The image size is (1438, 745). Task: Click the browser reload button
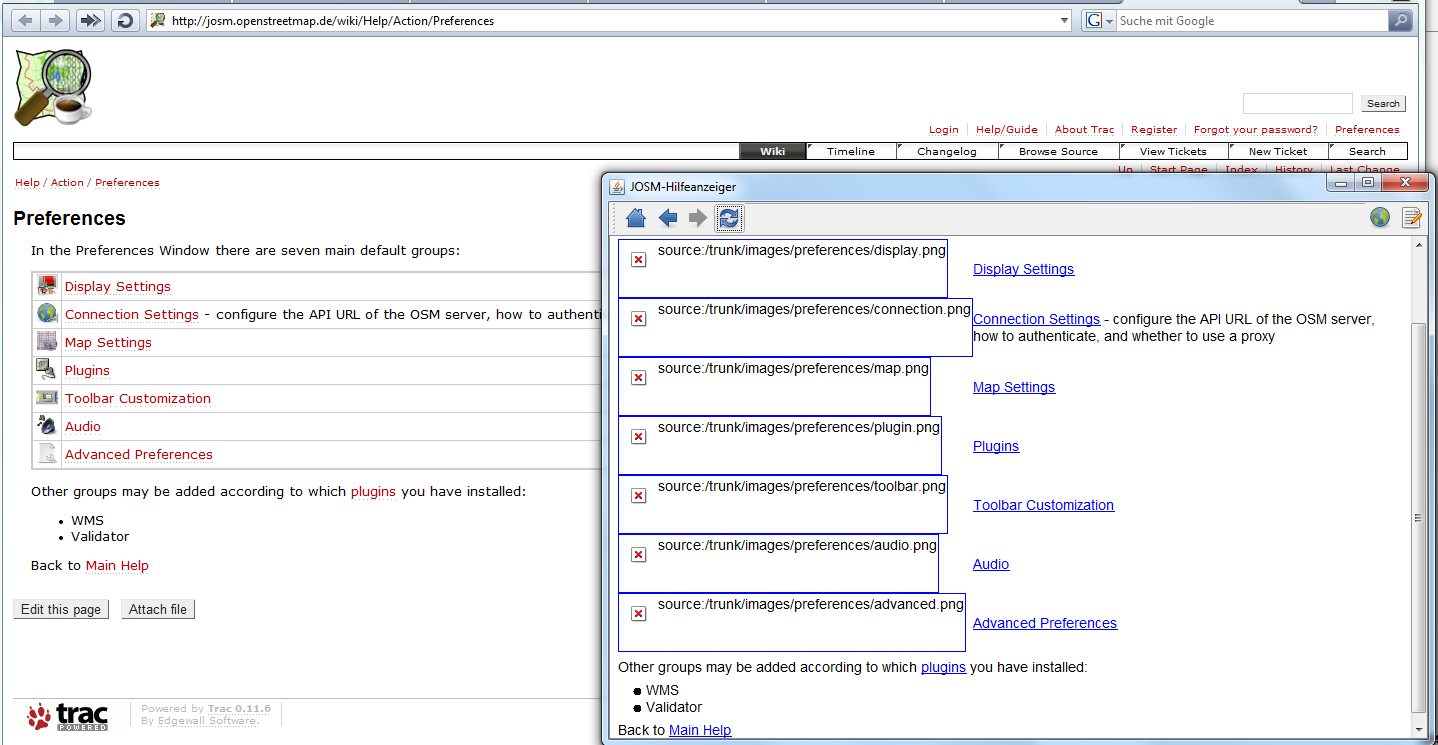[x=125, y=20]
